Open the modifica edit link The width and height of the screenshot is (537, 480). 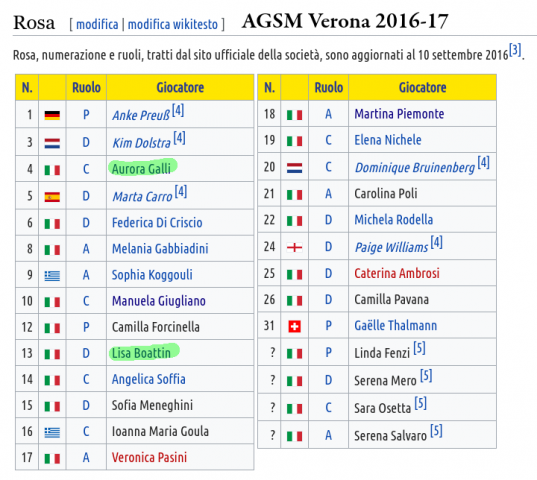[97, 25]
